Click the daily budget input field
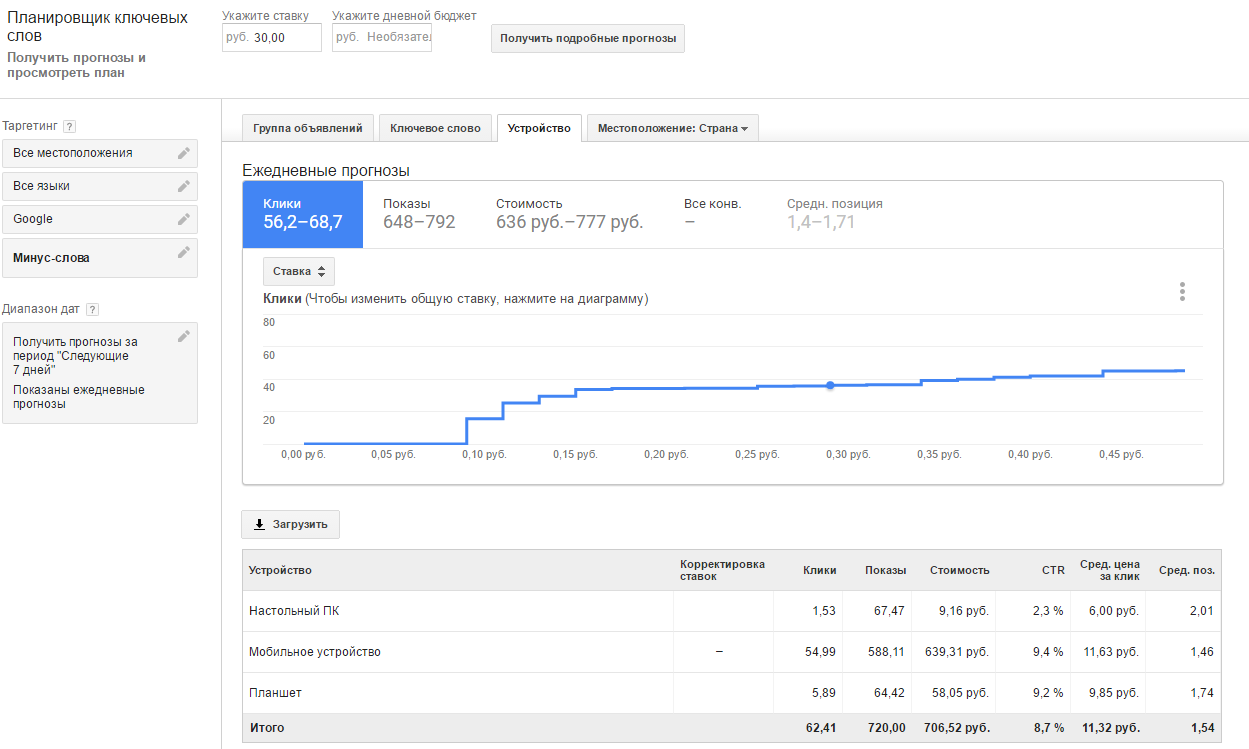 pos(396,38)
